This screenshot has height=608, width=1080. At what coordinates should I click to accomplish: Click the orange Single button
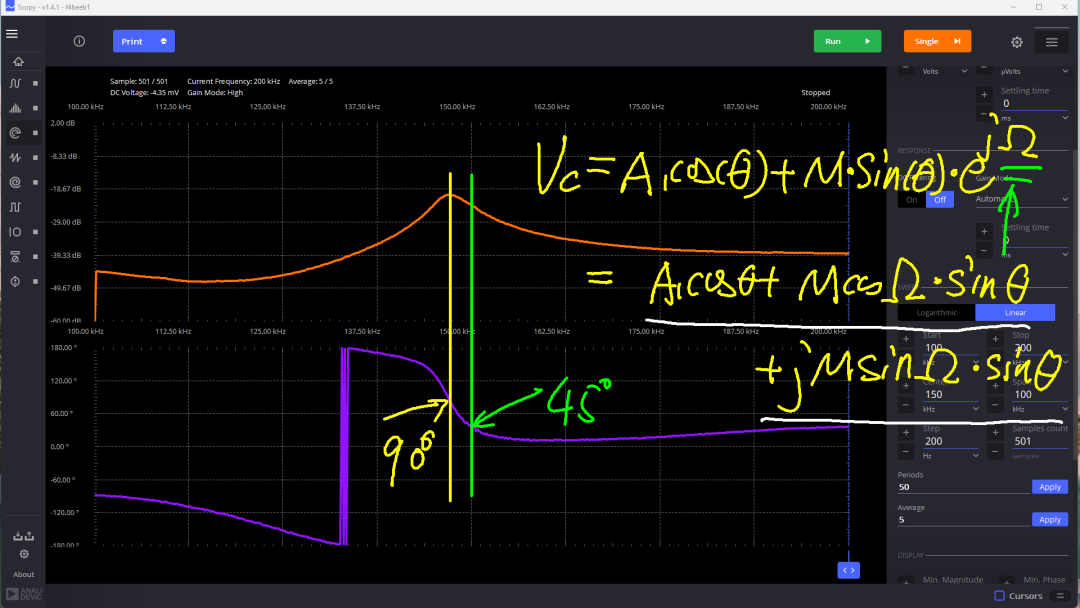pos(937,41)
